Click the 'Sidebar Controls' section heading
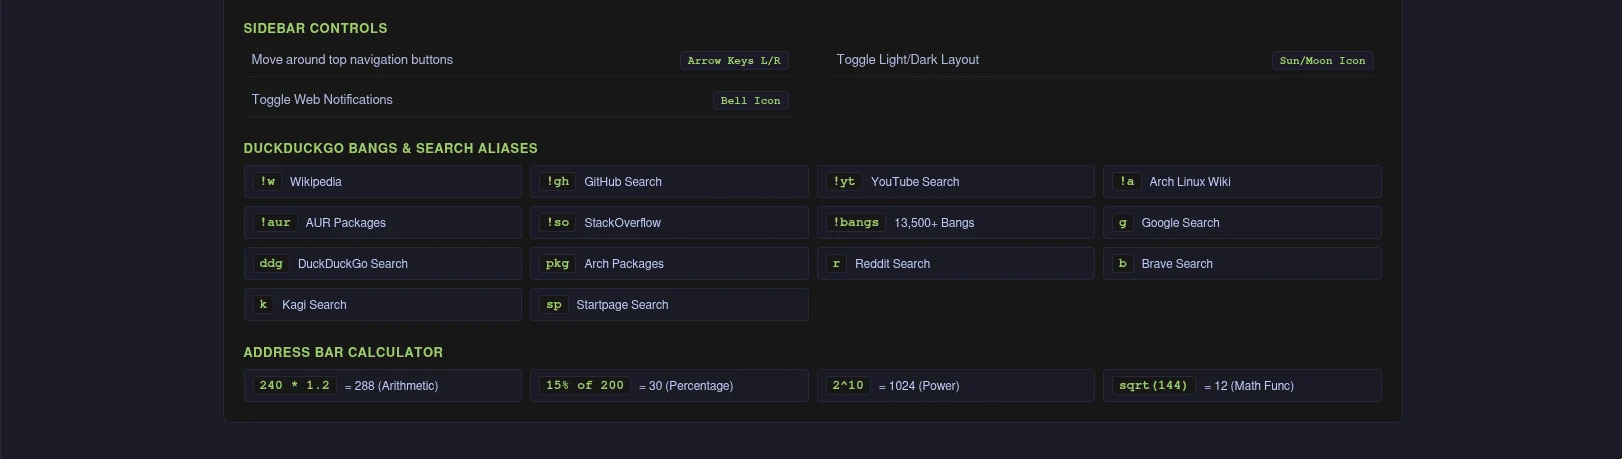This screenshot has height=459, width=1622. 315,28
